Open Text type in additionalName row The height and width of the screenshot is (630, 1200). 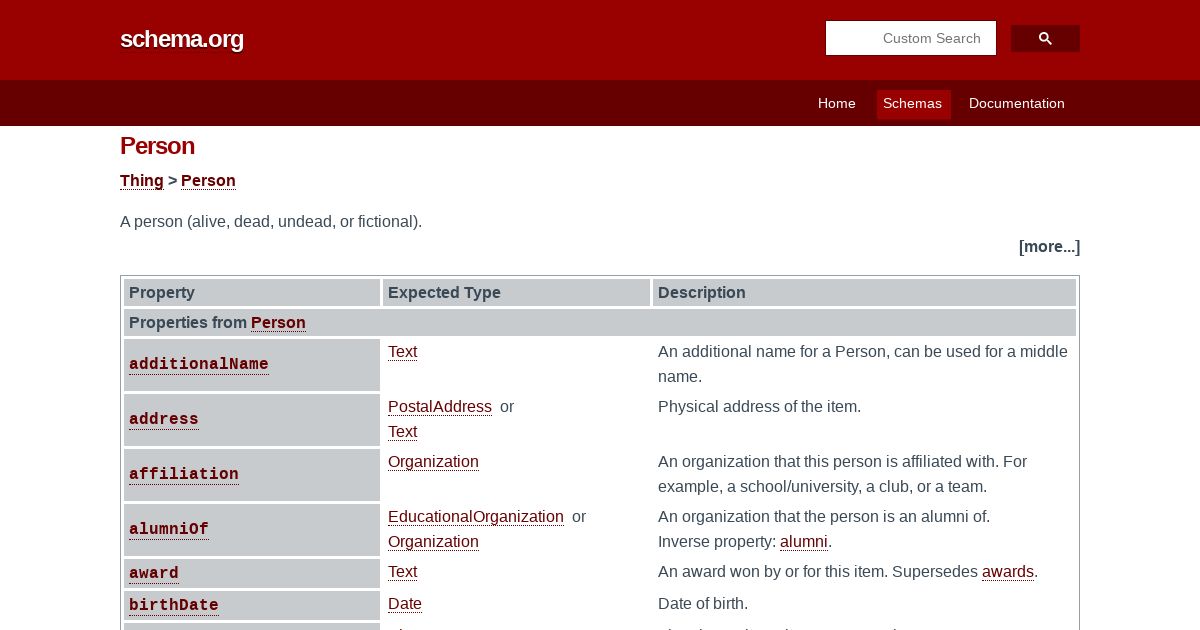(402, 352)
